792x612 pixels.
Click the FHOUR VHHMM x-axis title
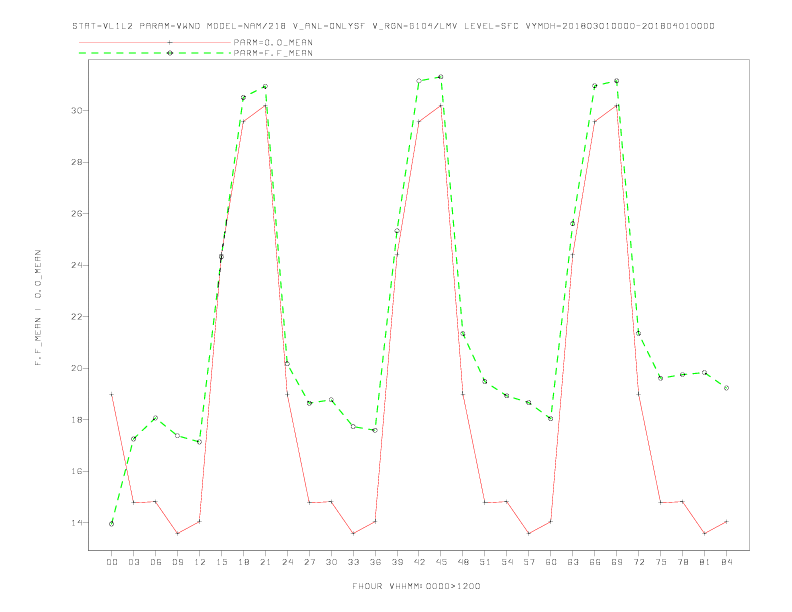click(x=416, y=586)
